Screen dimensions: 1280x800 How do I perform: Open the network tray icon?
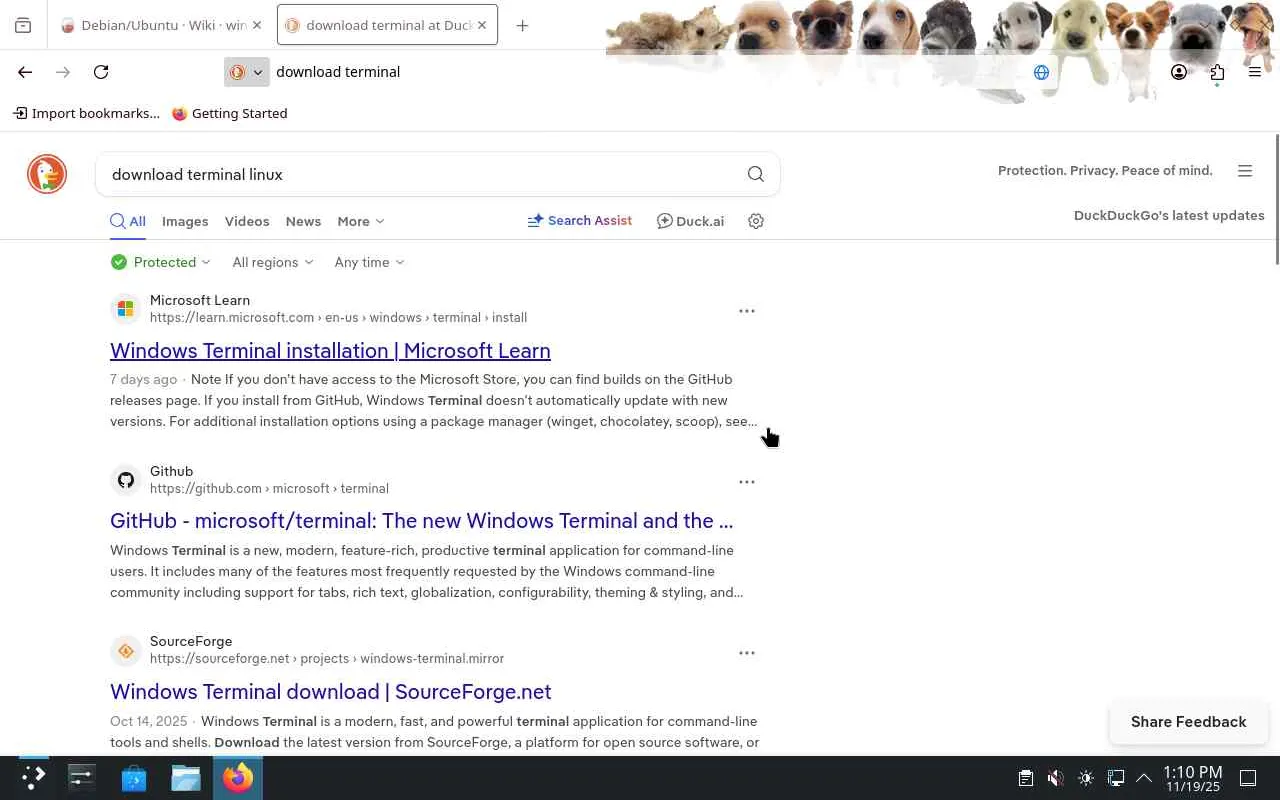(1116, 778)
